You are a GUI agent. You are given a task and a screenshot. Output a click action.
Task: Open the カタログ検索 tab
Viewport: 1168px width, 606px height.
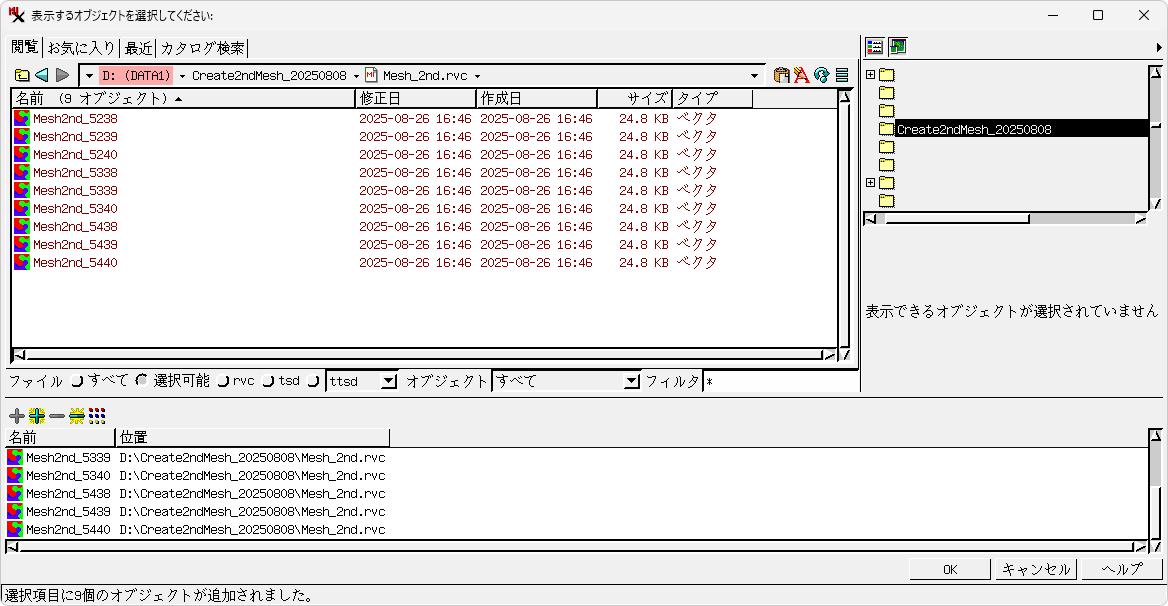202,48
